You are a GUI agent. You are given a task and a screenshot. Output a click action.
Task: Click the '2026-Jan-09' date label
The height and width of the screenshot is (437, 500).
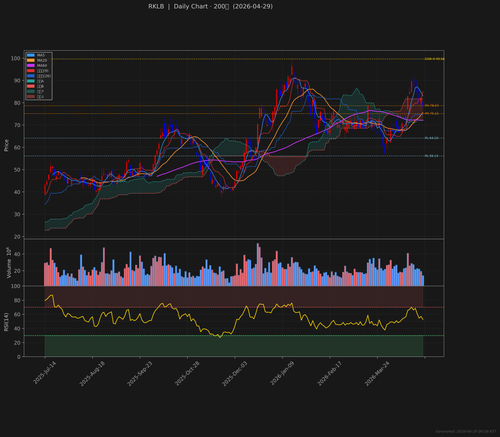click(x=282, y=374)
